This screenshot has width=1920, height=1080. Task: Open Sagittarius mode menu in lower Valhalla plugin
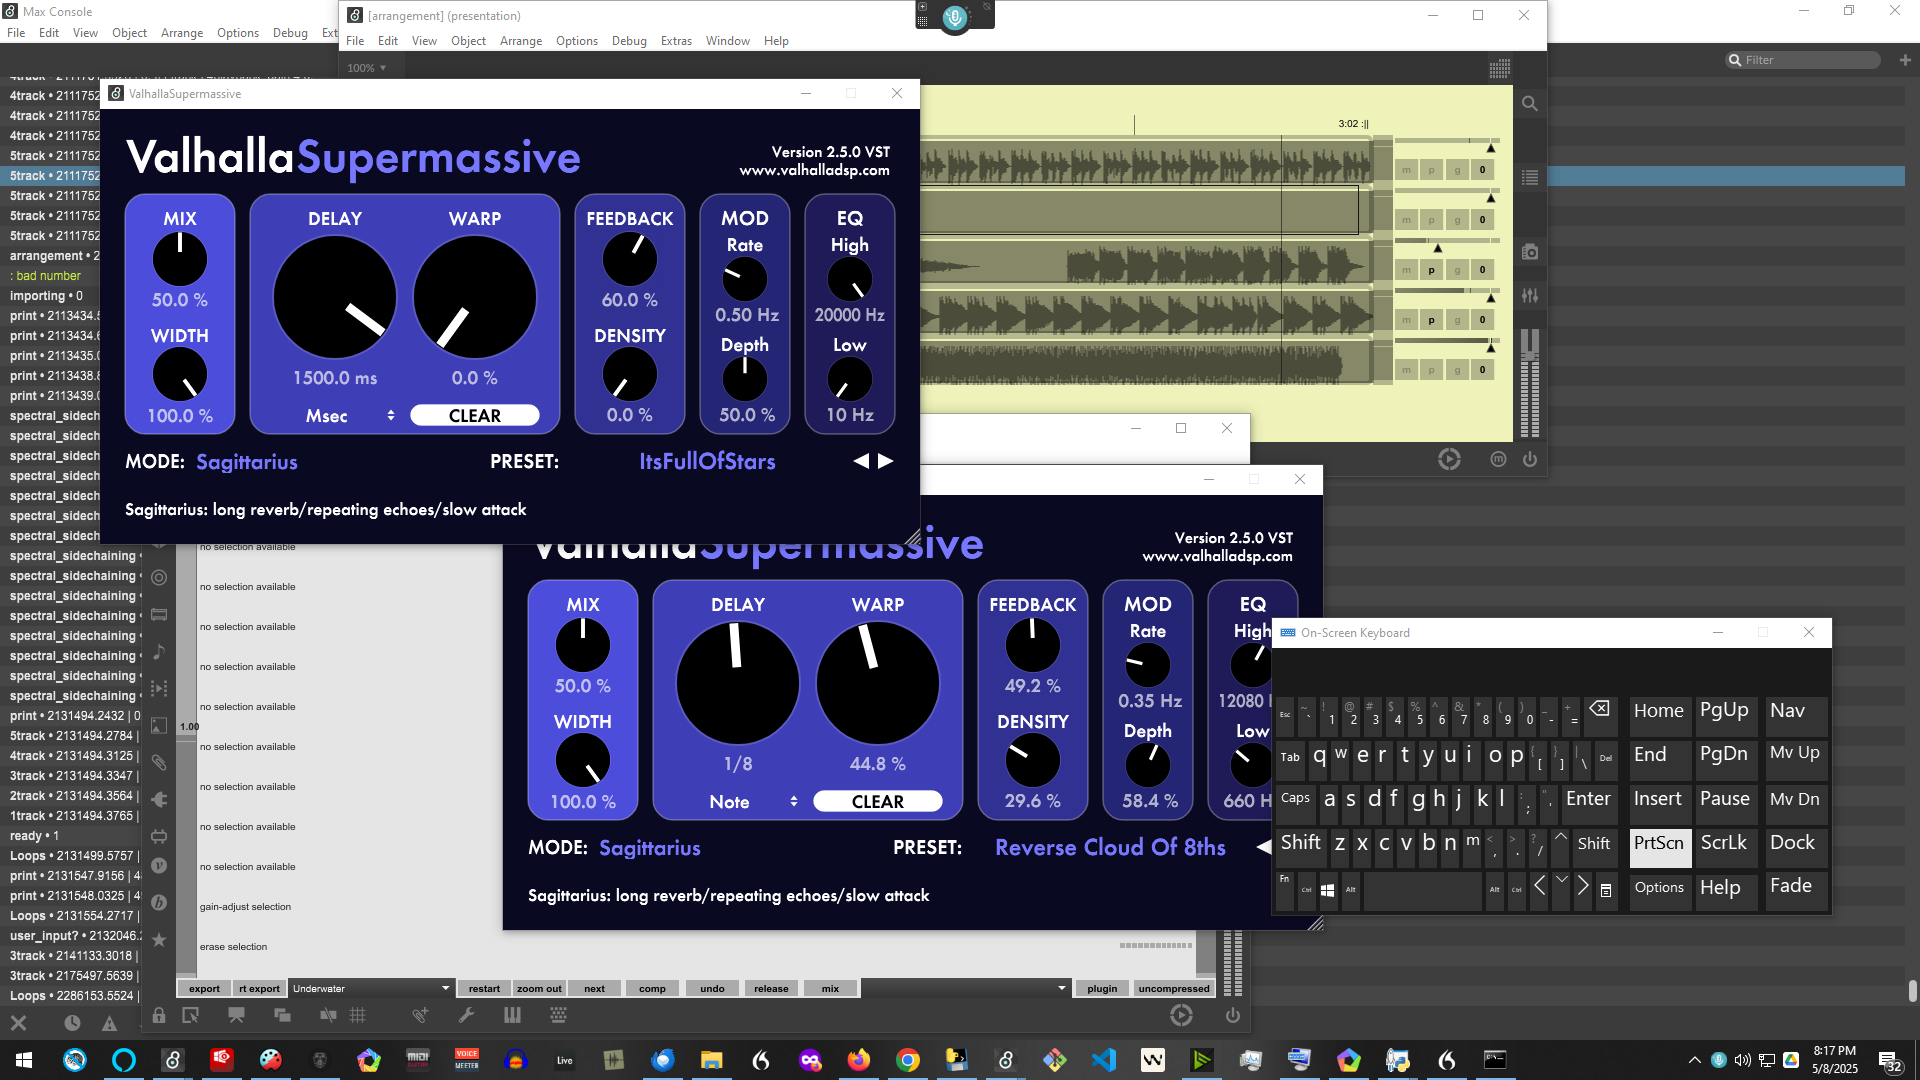pos(649,848)
